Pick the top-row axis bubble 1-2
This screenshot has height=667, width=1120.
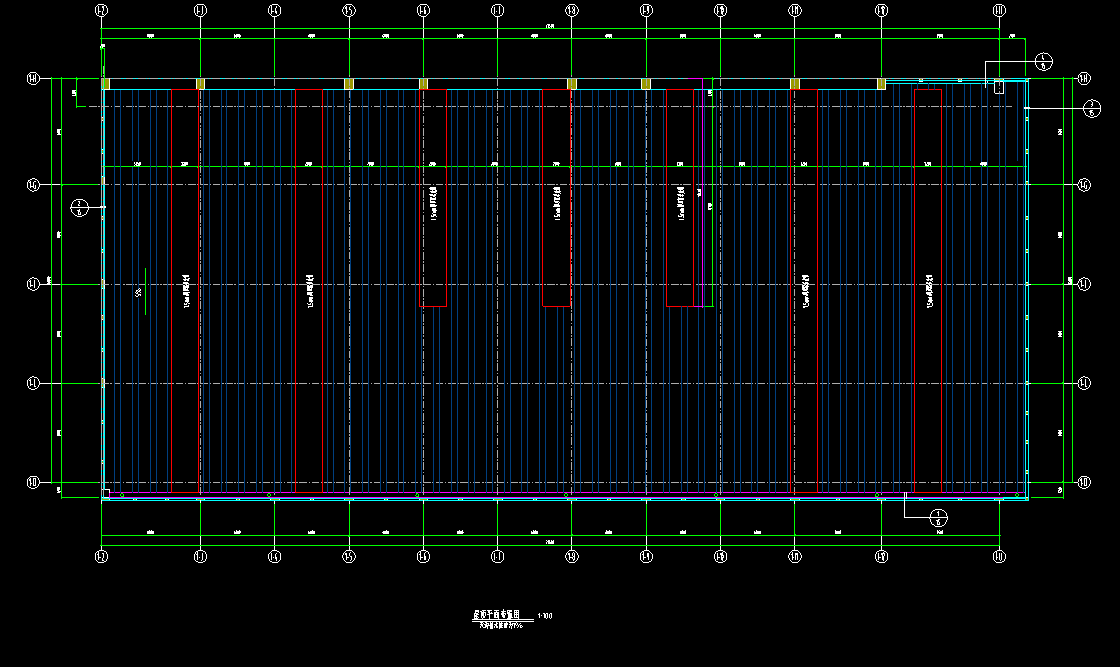(101, 10)
